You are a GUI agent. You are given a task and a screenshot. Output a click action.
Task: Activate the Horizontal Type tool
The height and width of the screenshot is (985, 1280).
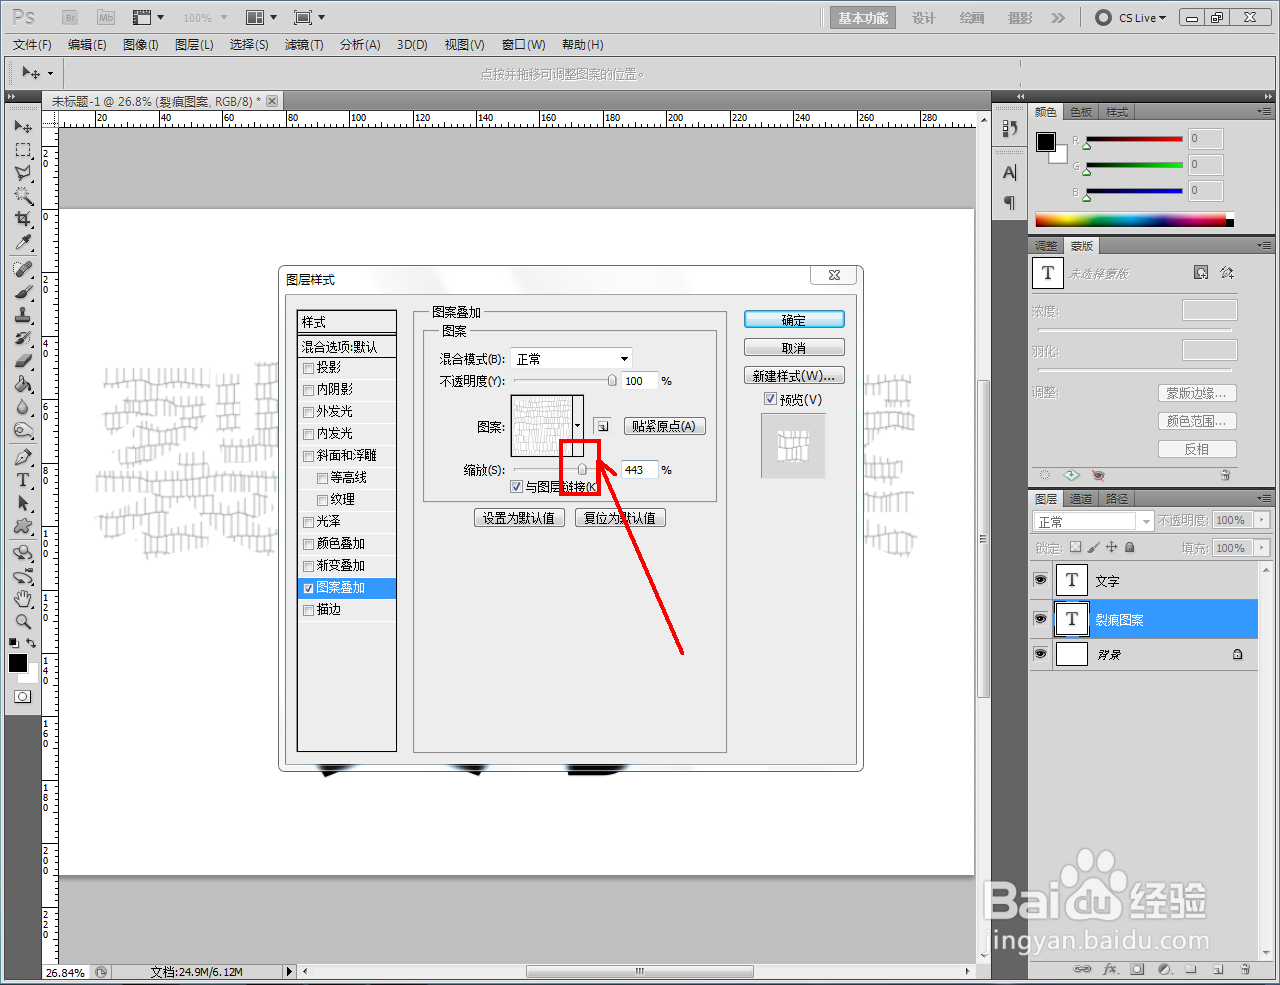click(x=23, y=478)
